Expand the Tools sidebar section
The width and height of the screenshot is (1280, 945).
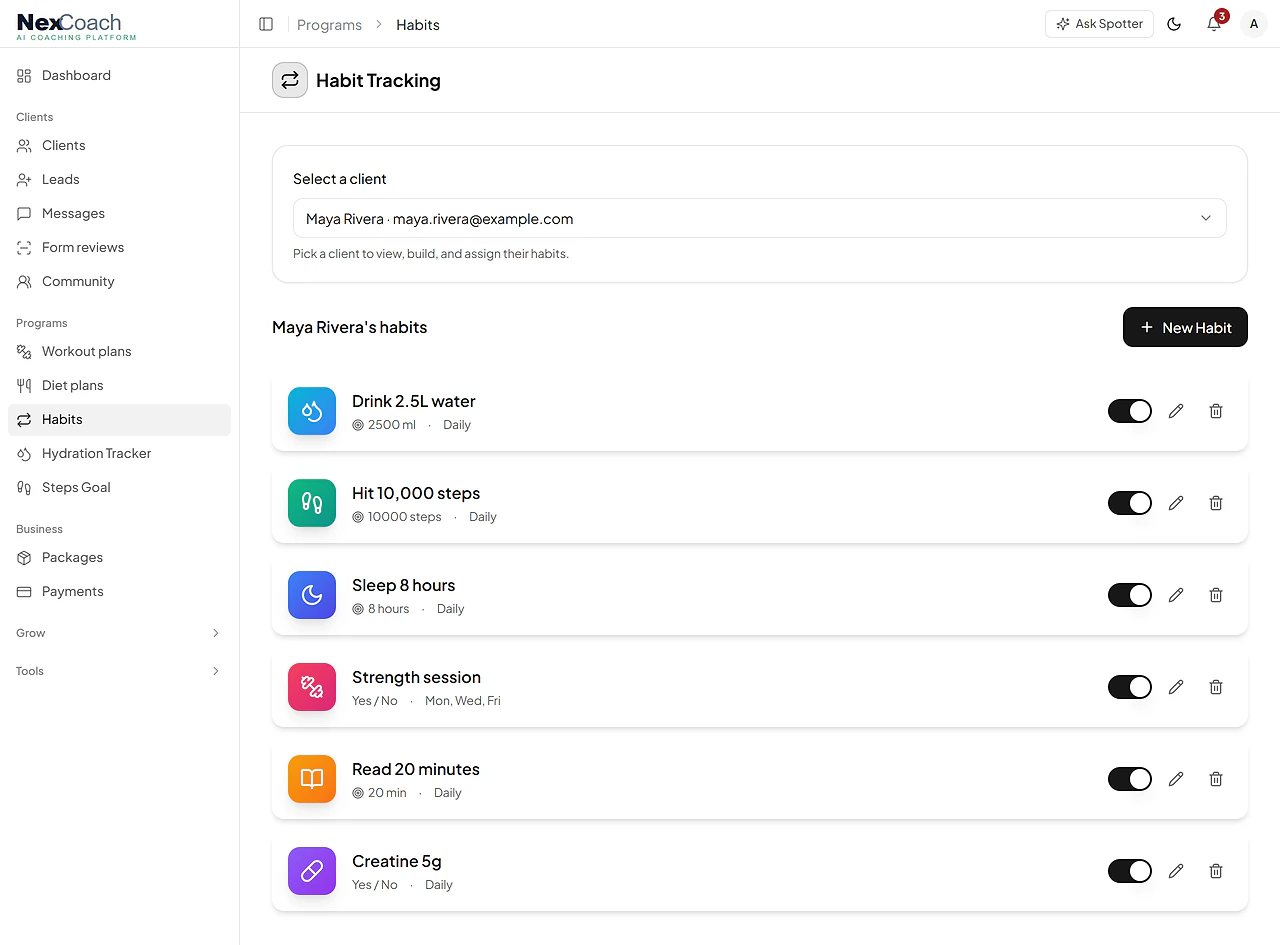[119, 671]
